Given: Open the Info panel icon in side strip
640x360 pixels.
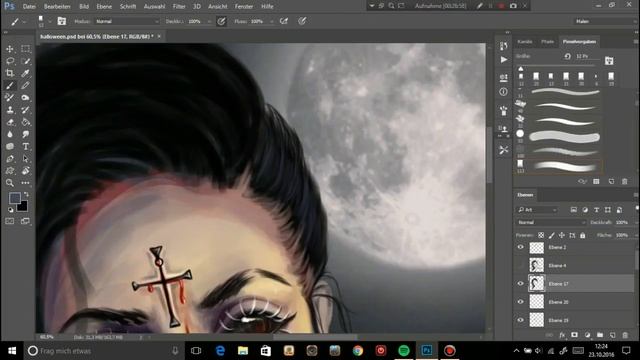Looking at the screenshot, I should 504,92.
